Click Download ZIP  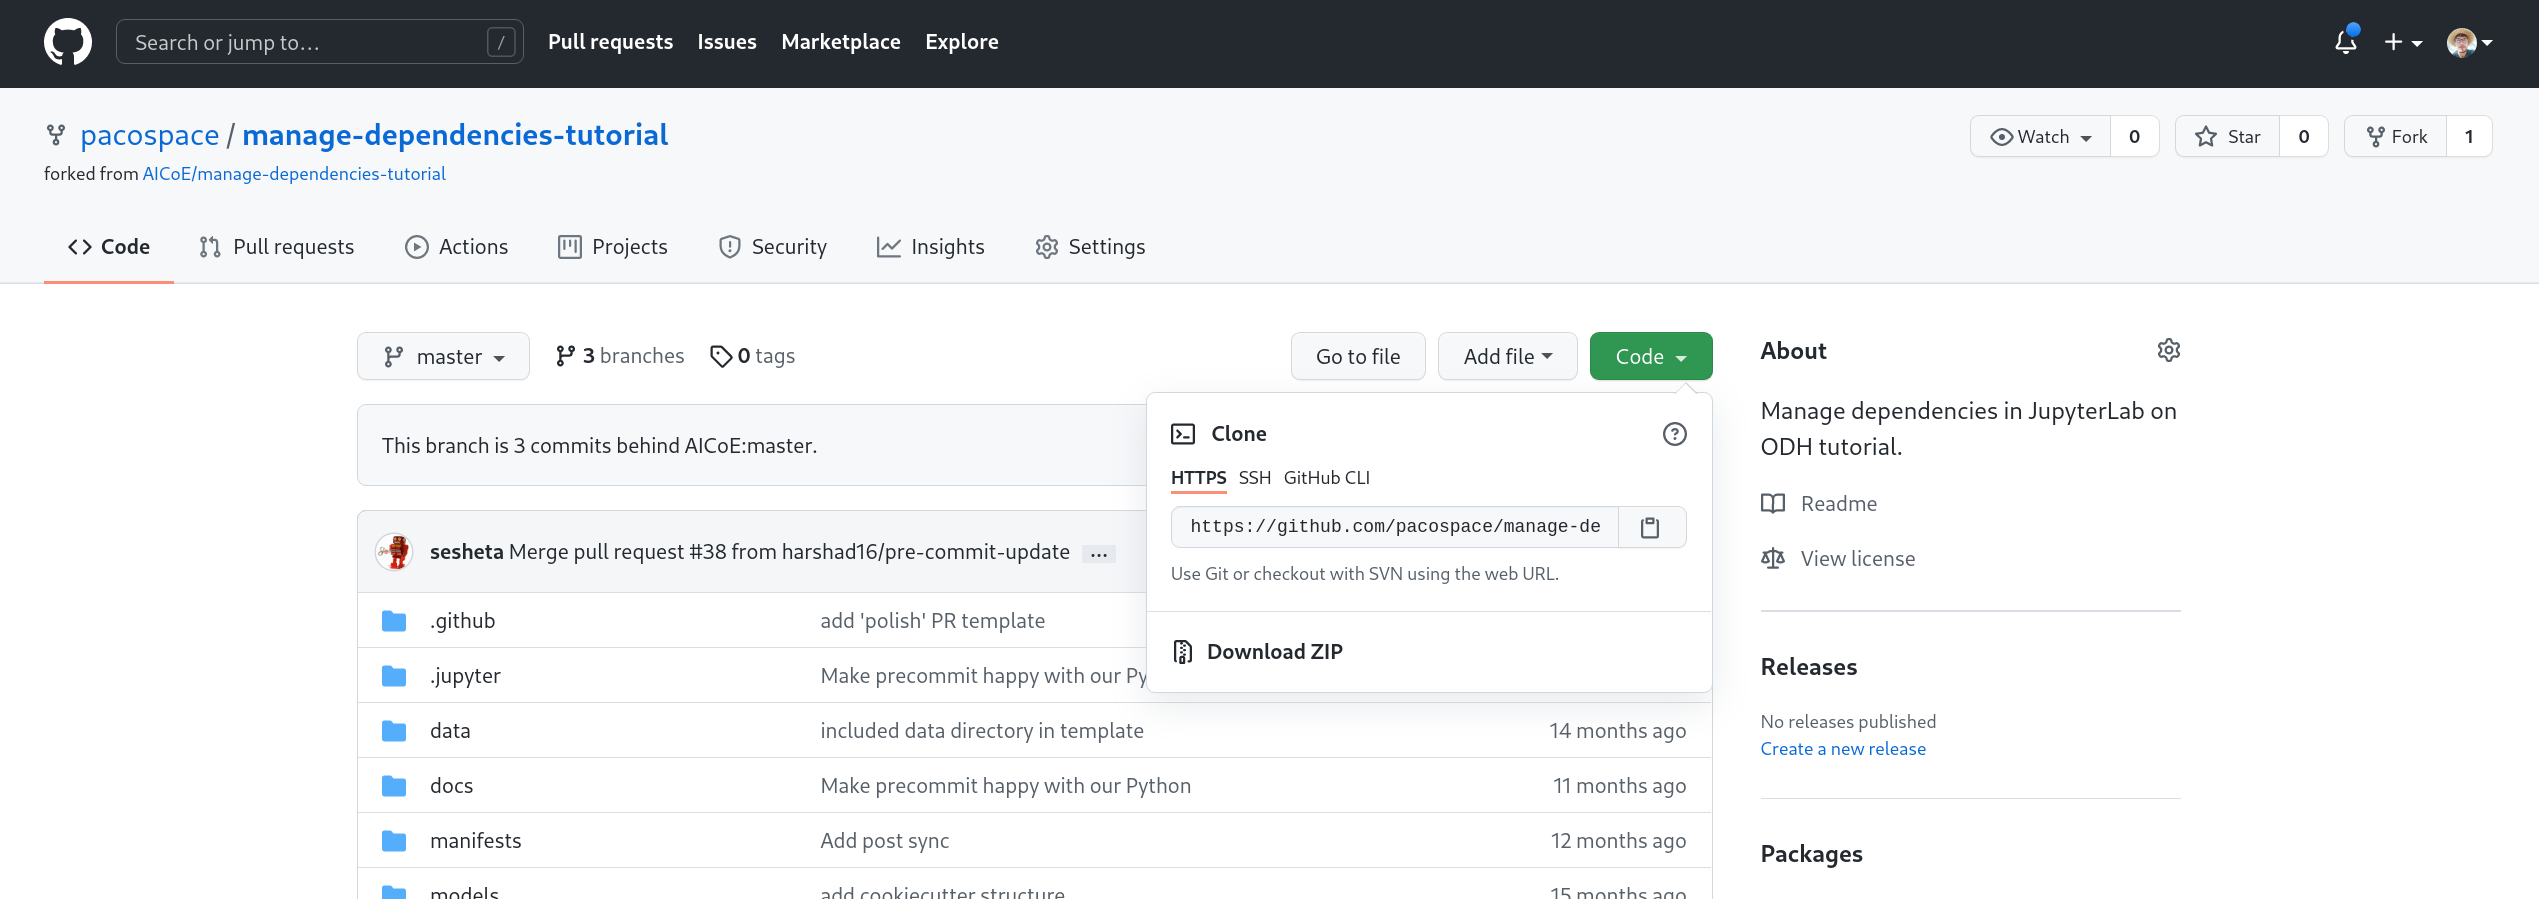coord(1258,652)
